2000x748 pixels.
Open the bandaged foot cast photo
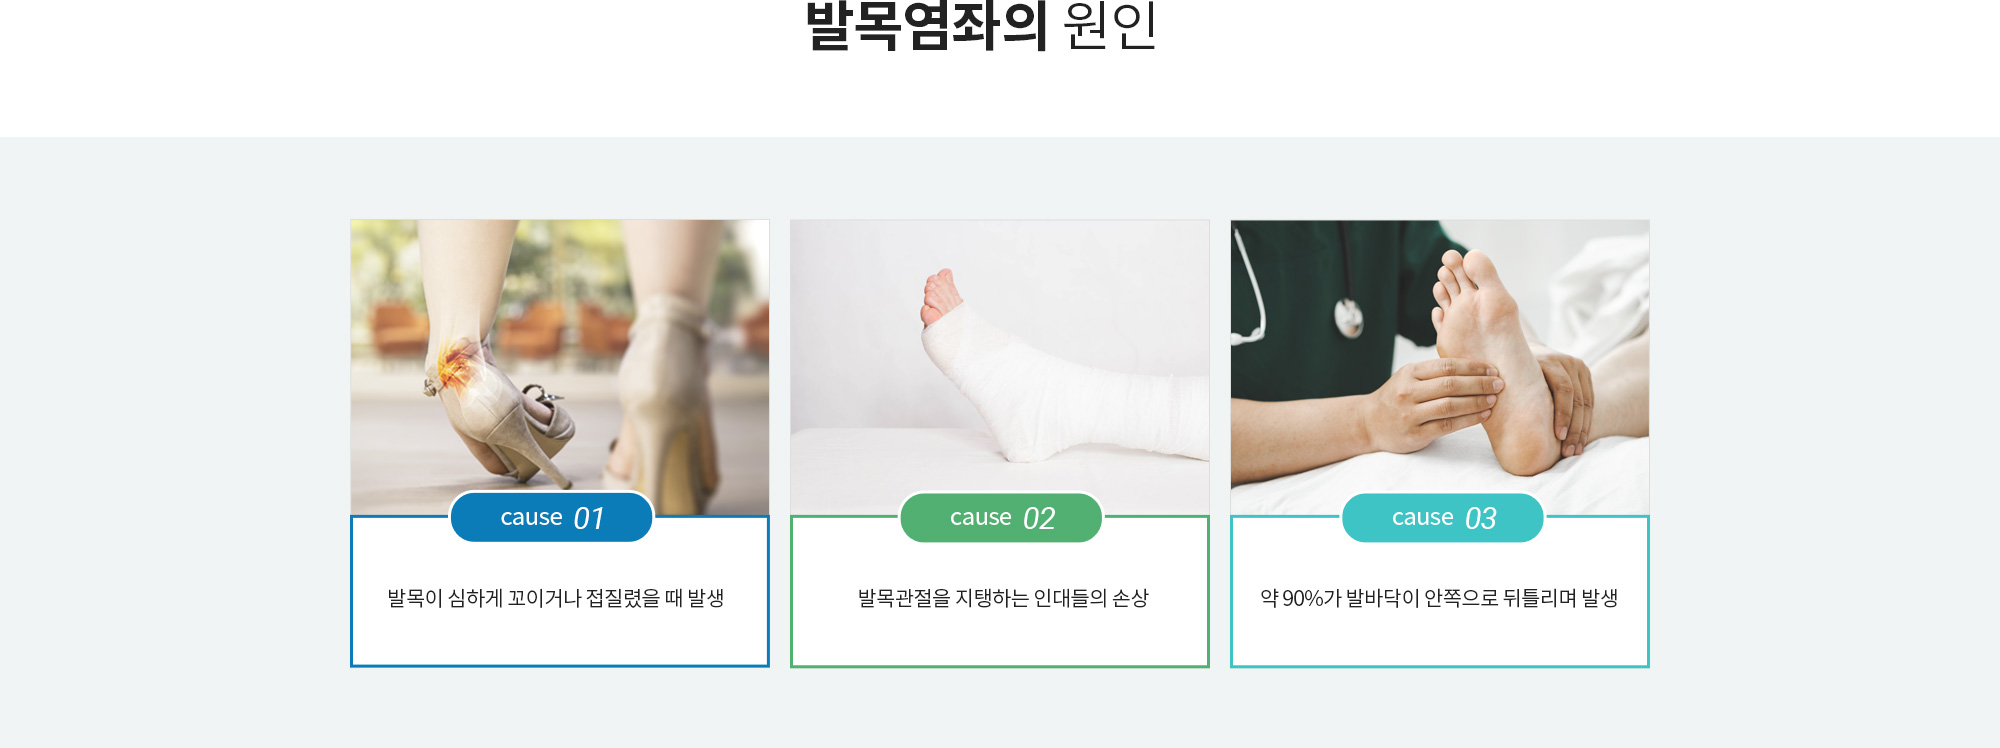[1000, 367]
